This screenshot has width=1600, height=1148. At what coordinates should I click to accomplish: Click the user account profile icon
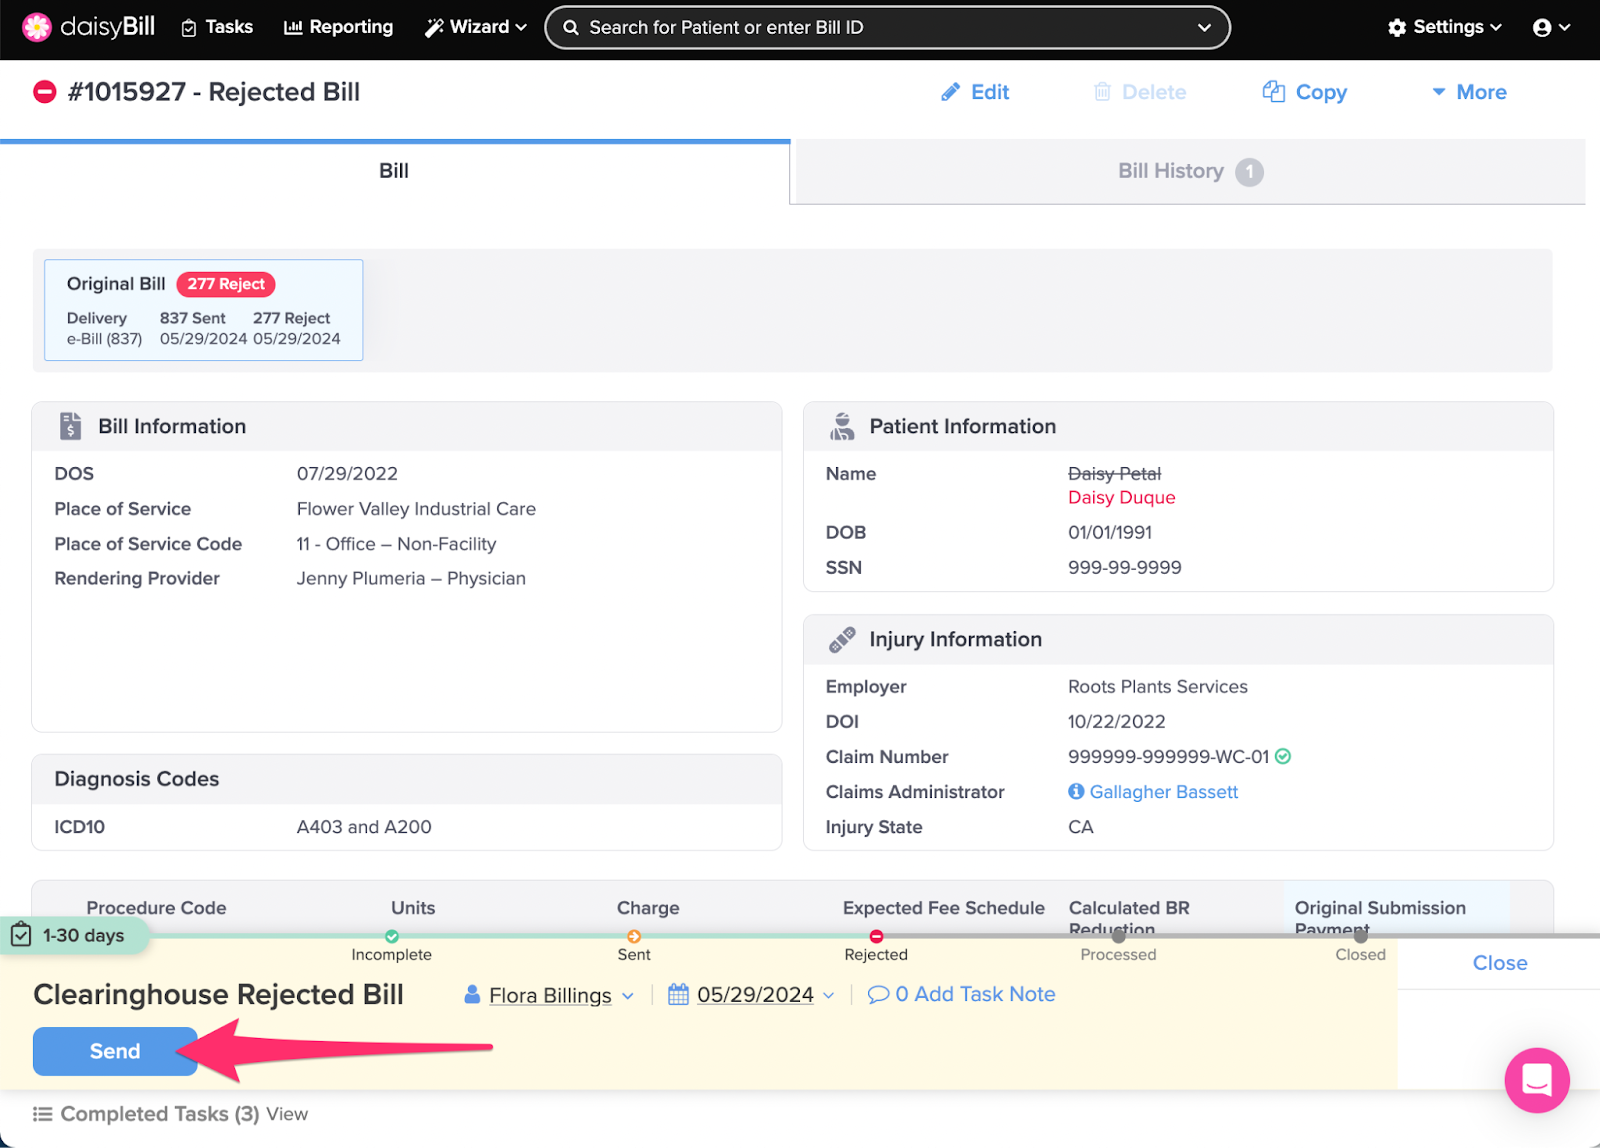(1542, 28)
